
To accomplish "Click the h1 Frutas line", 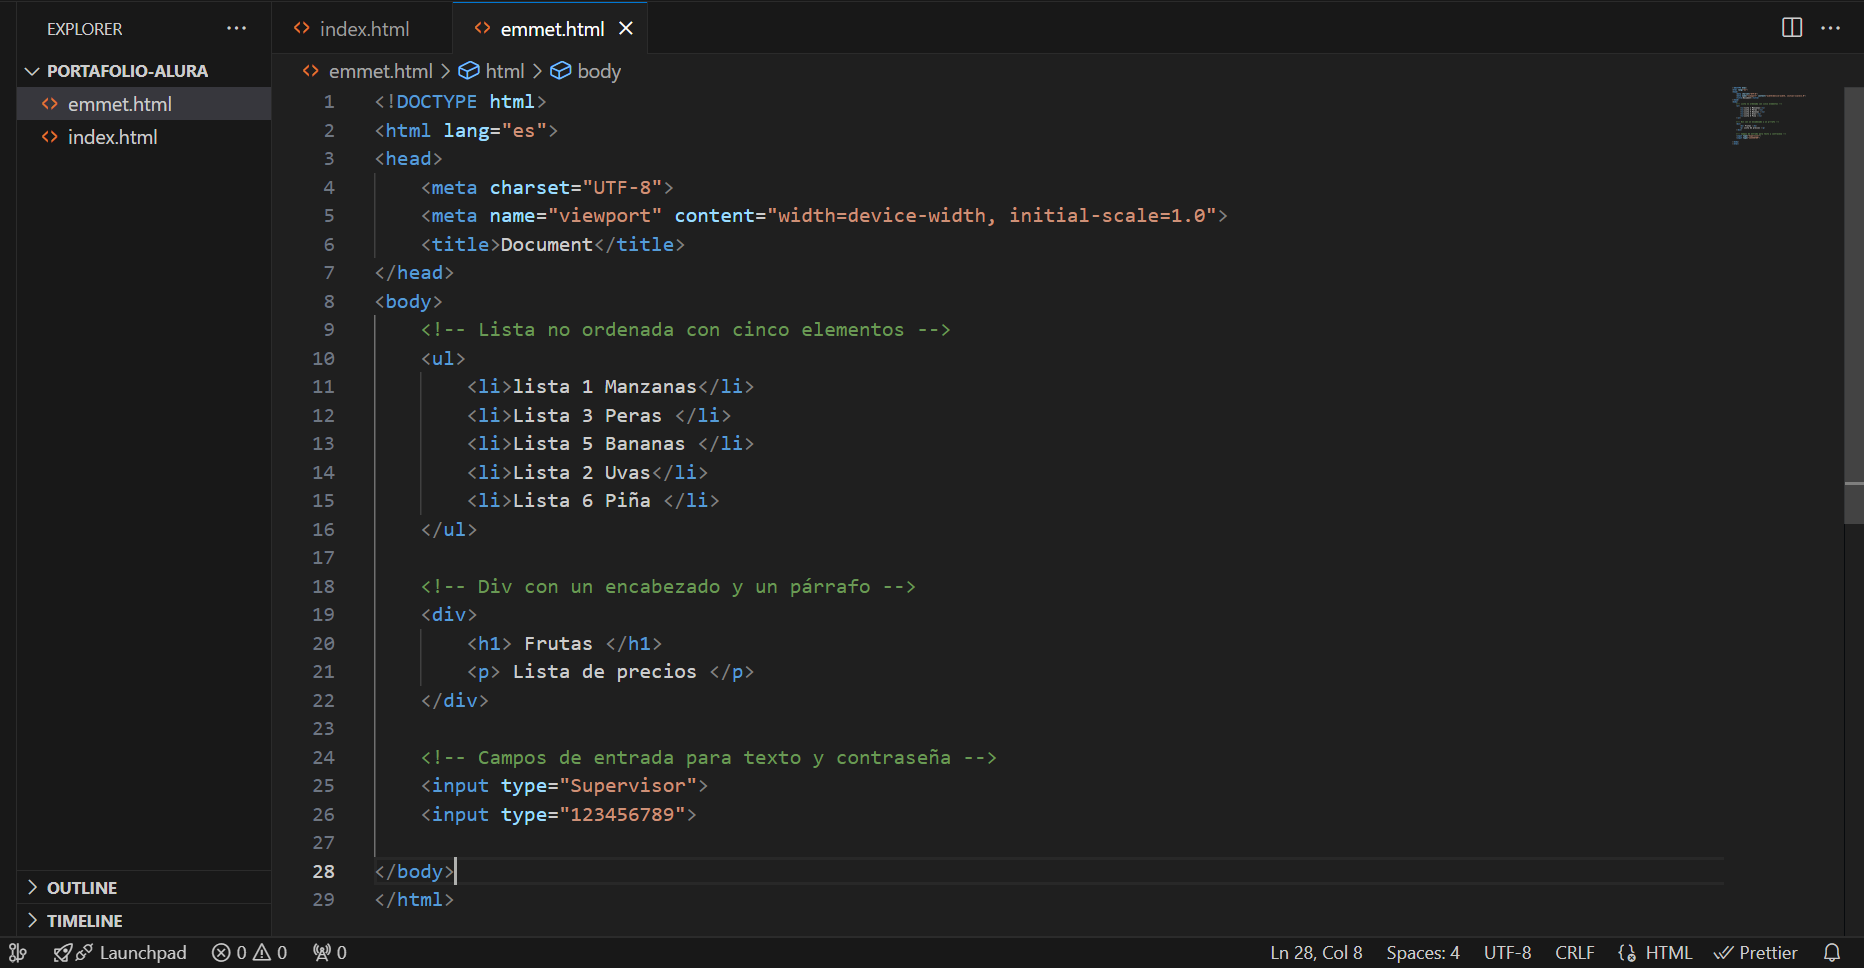I will pos(564,644).
